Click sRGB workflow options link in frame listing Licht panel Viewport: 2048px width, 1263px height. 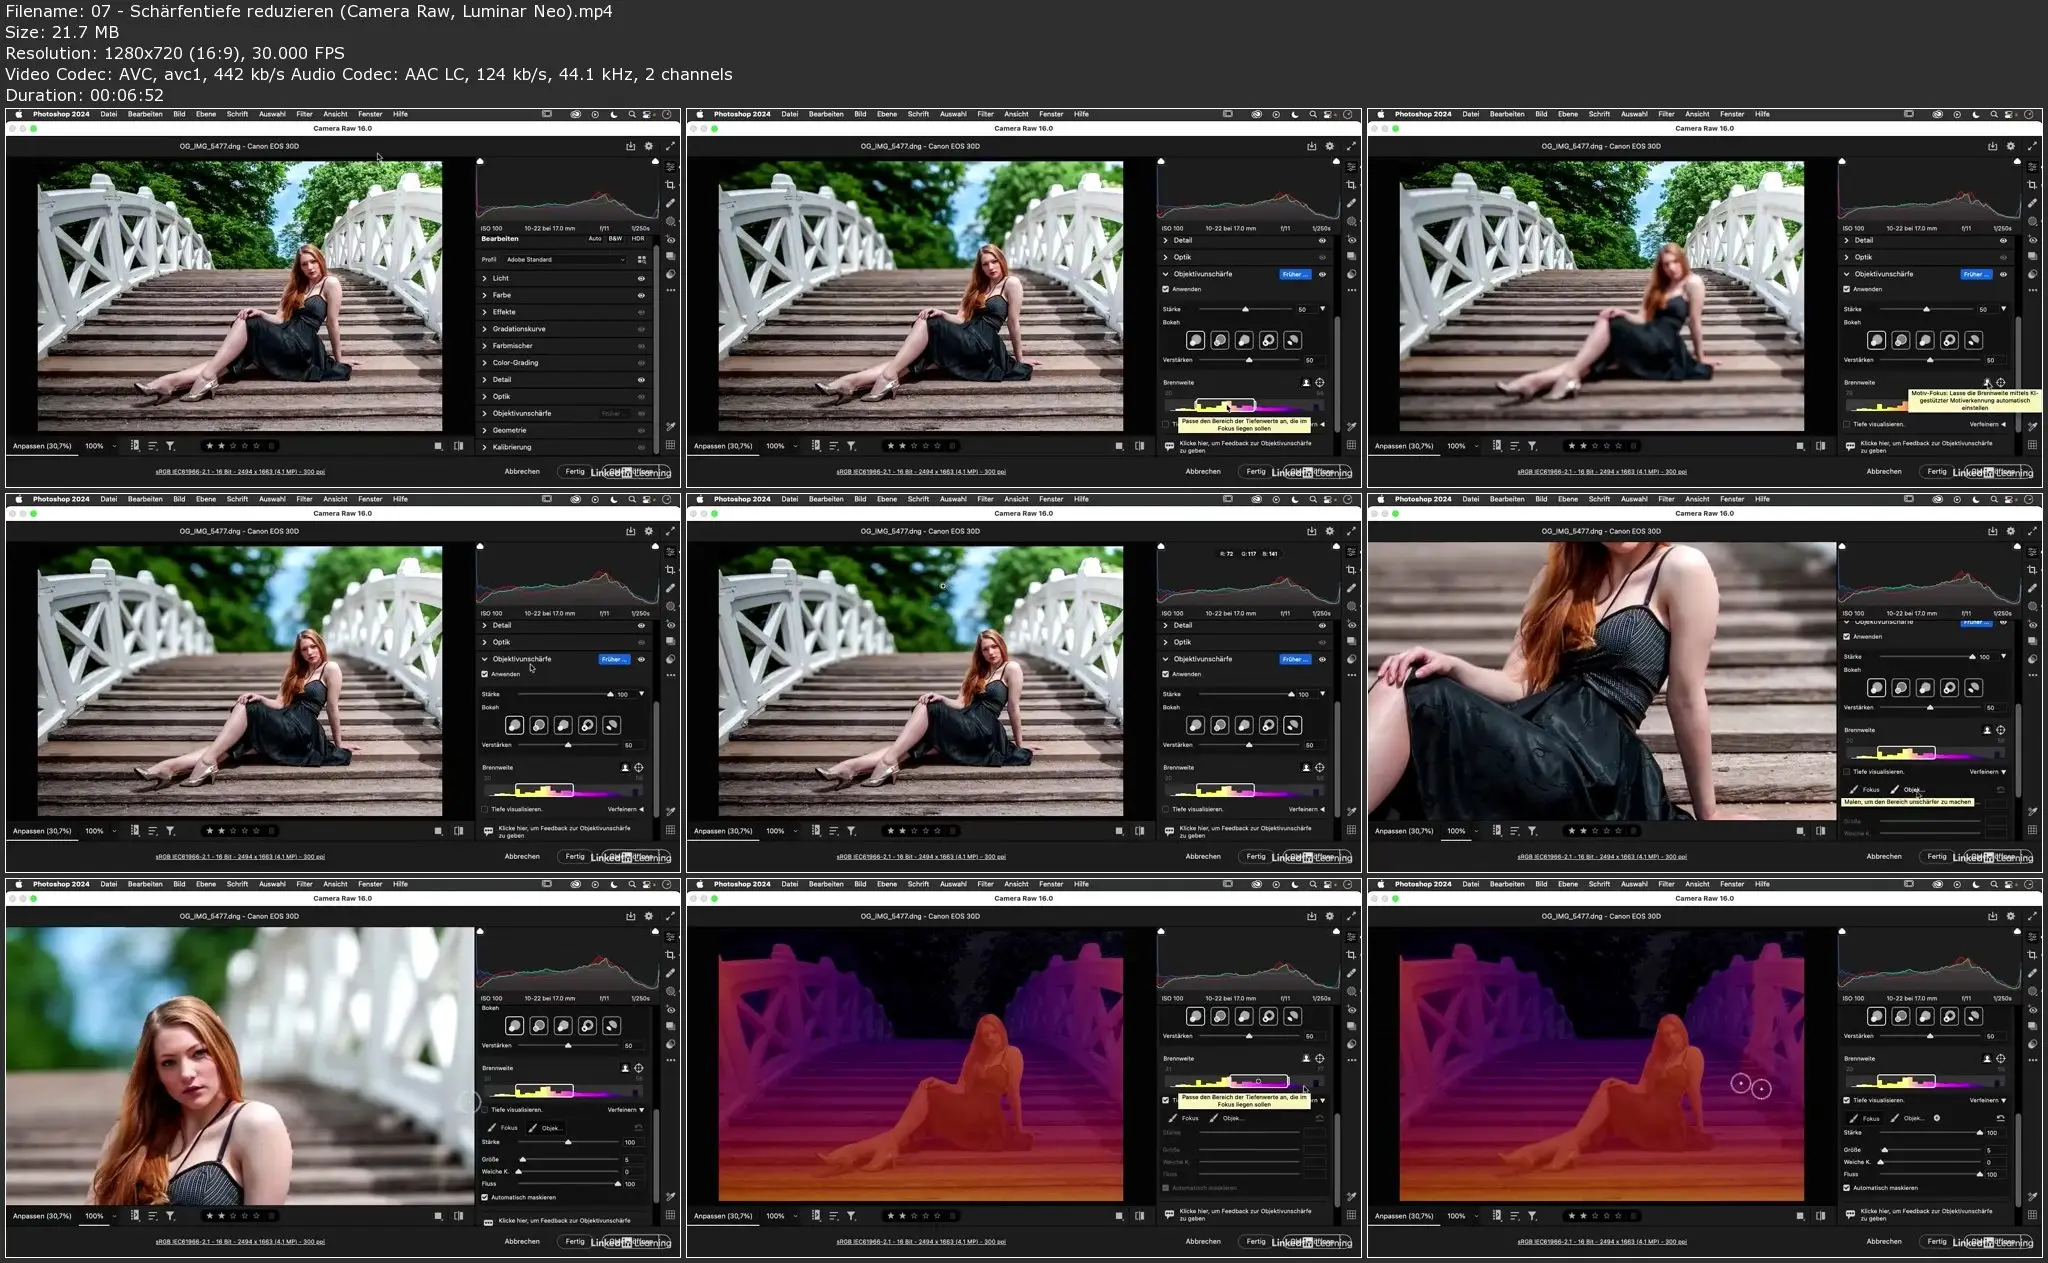pyautogui.click(x=240, y=472)
